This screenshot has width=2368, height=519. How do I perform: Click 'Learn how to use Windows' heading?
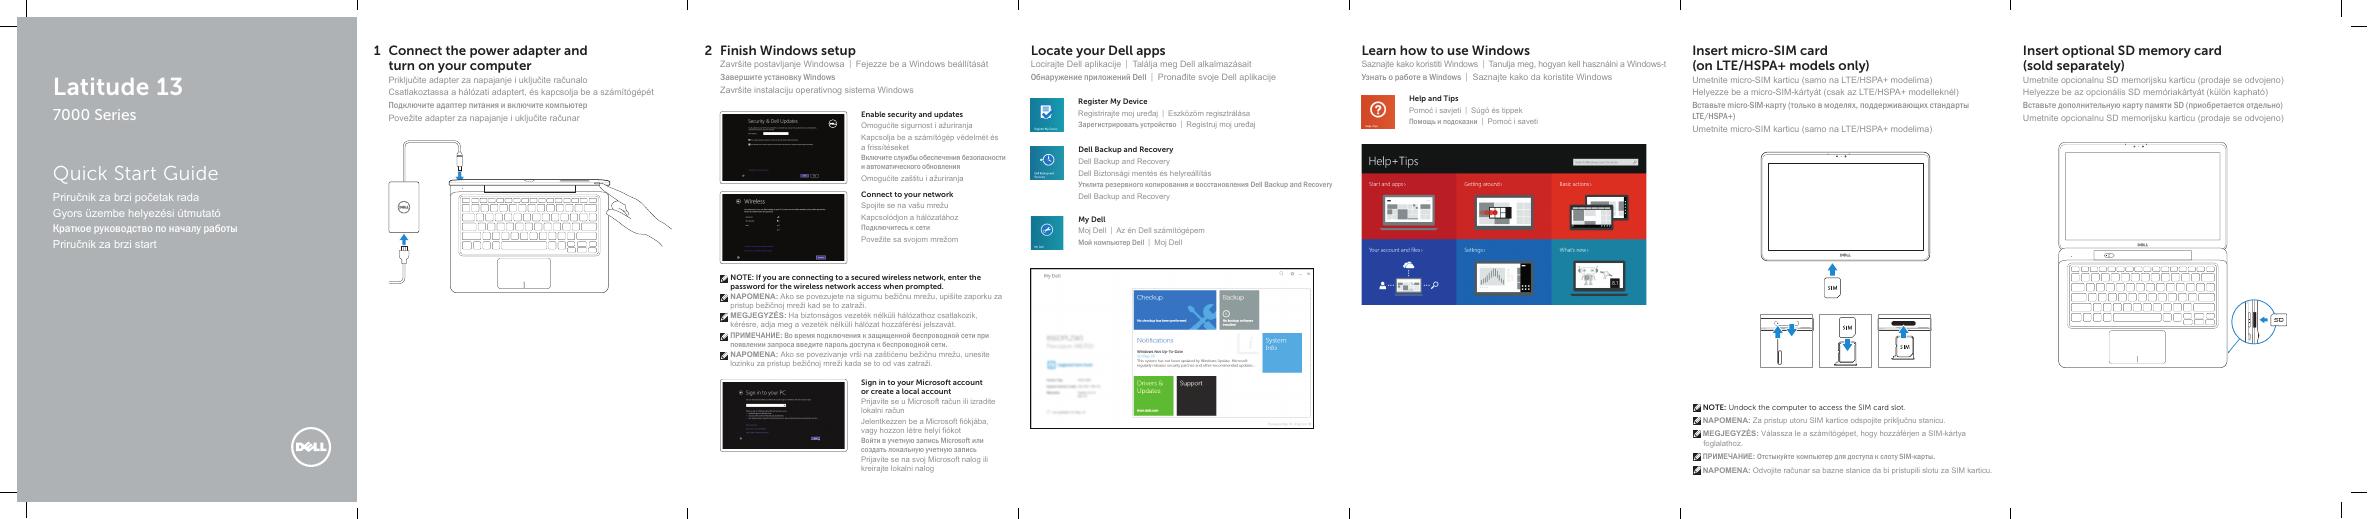pos(1446,50)
